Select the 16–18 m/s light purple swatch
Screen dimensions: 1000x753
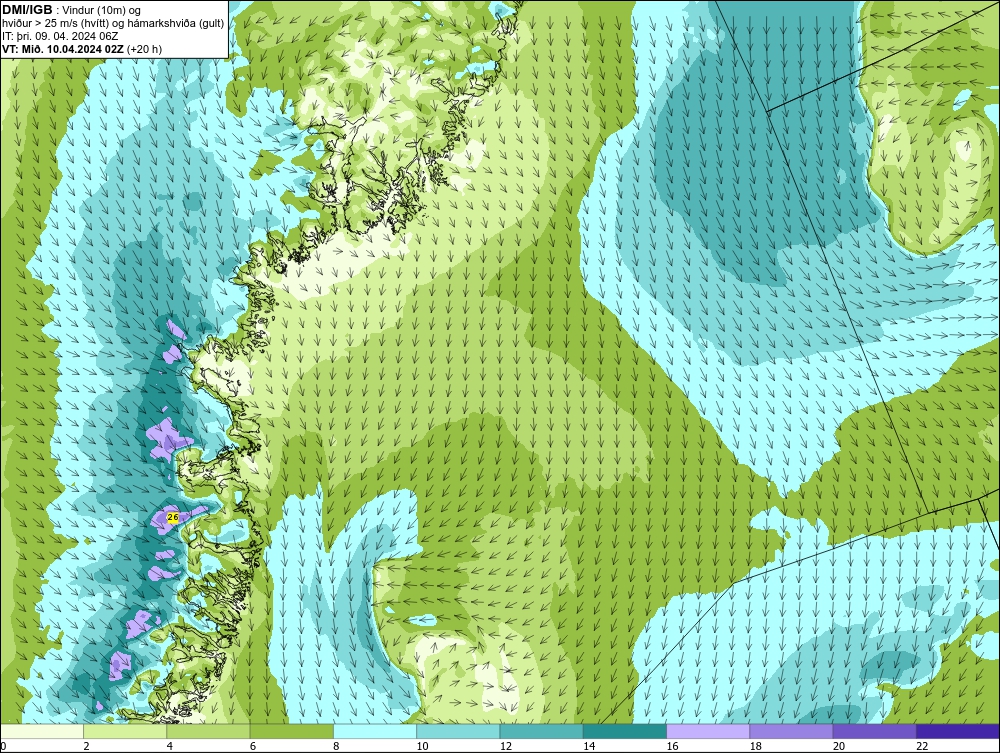(708, 731)
